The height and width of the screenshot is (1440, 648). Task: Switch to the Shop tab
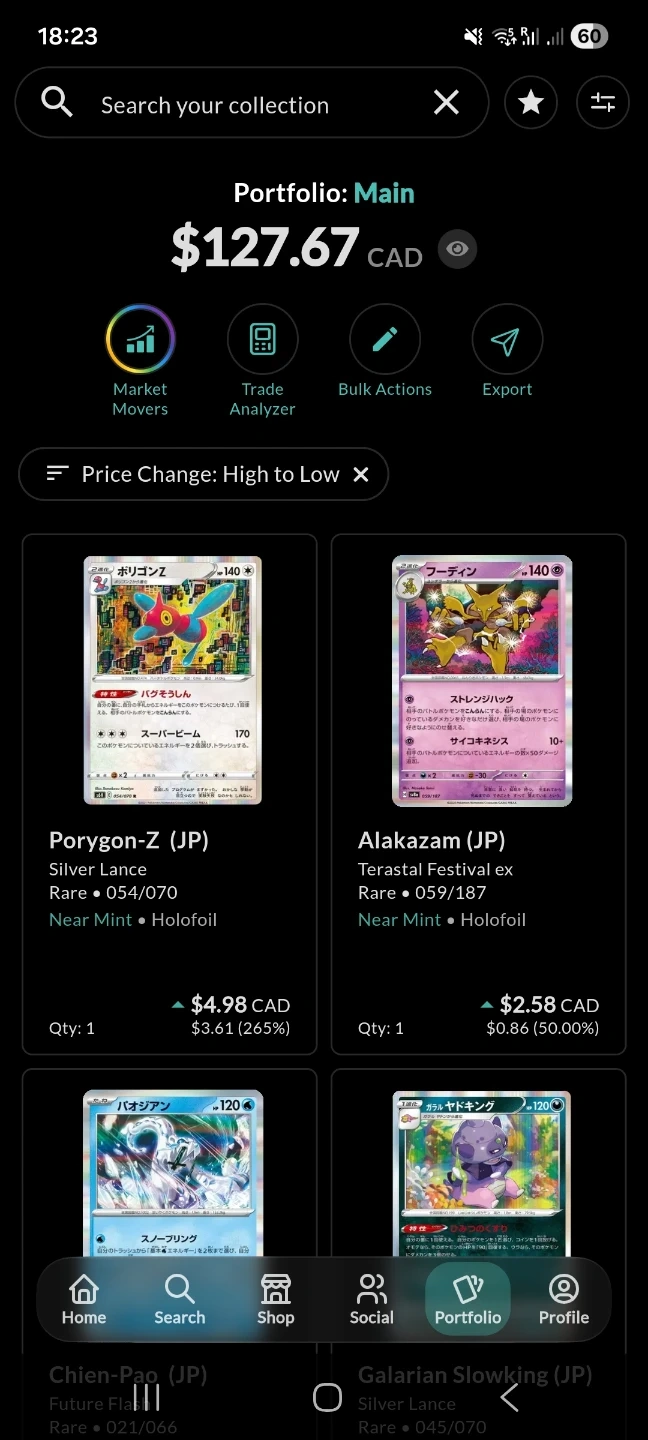(276, 1300)
